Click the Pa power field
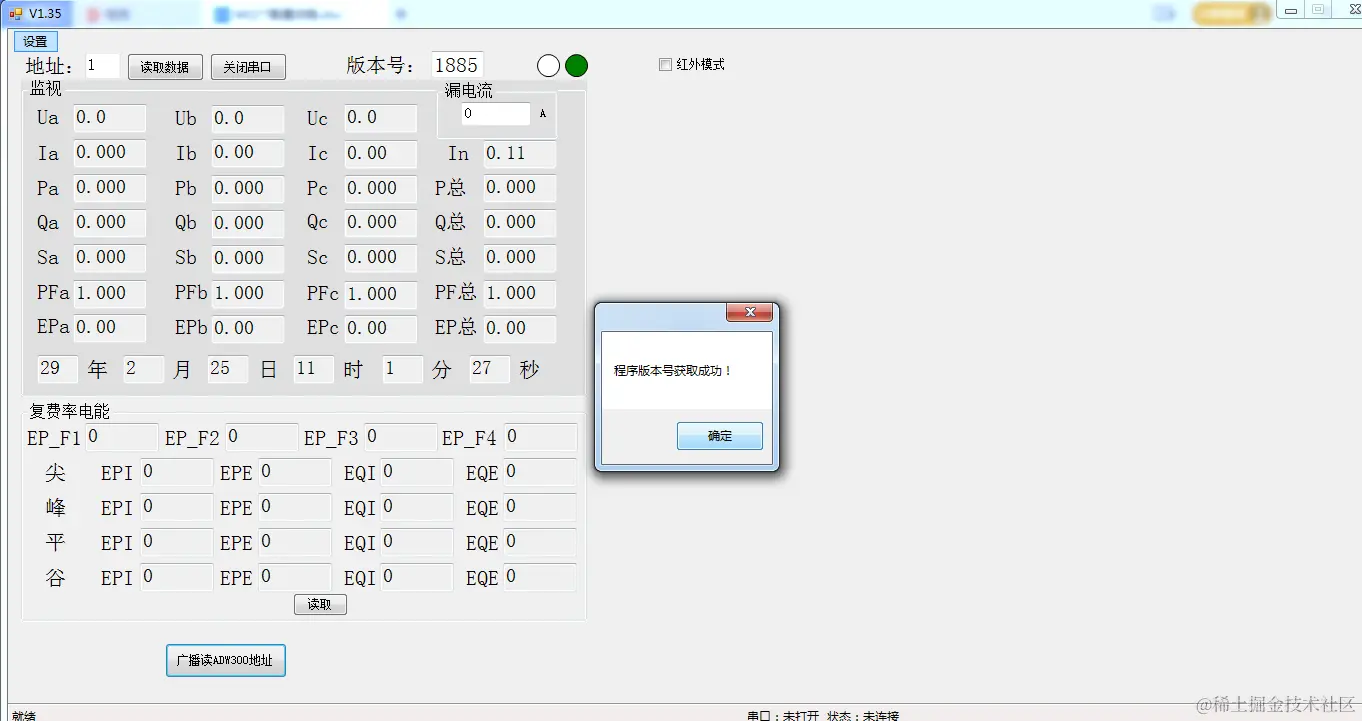The height and width of the screenshot is (721, 1362). (x=110, y=188)
